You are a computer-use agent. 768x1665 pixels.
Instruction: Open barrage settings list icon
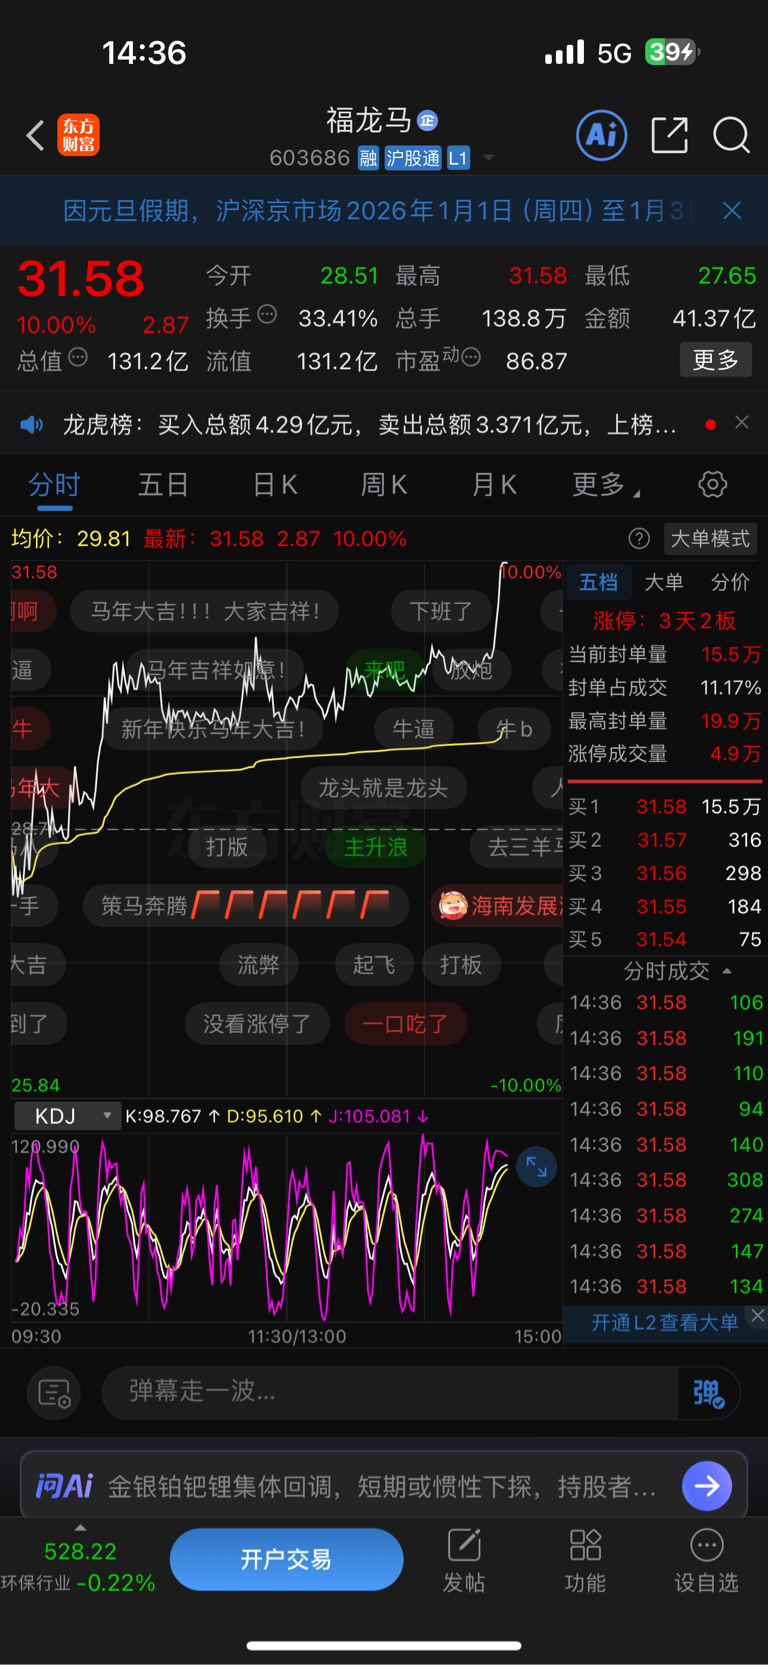[53, 1393]
